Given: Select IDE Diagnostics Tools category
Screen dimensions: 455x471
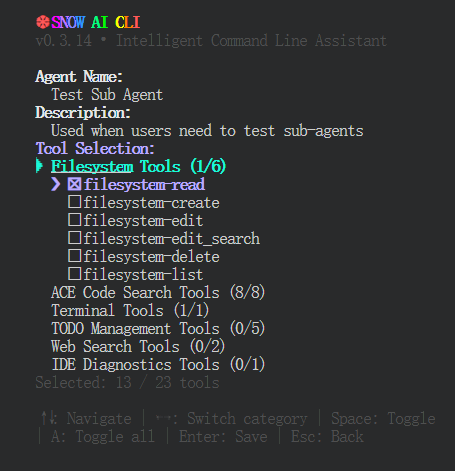Looking at the screenshot, I should pyautogui.click(x=158, y=365).
